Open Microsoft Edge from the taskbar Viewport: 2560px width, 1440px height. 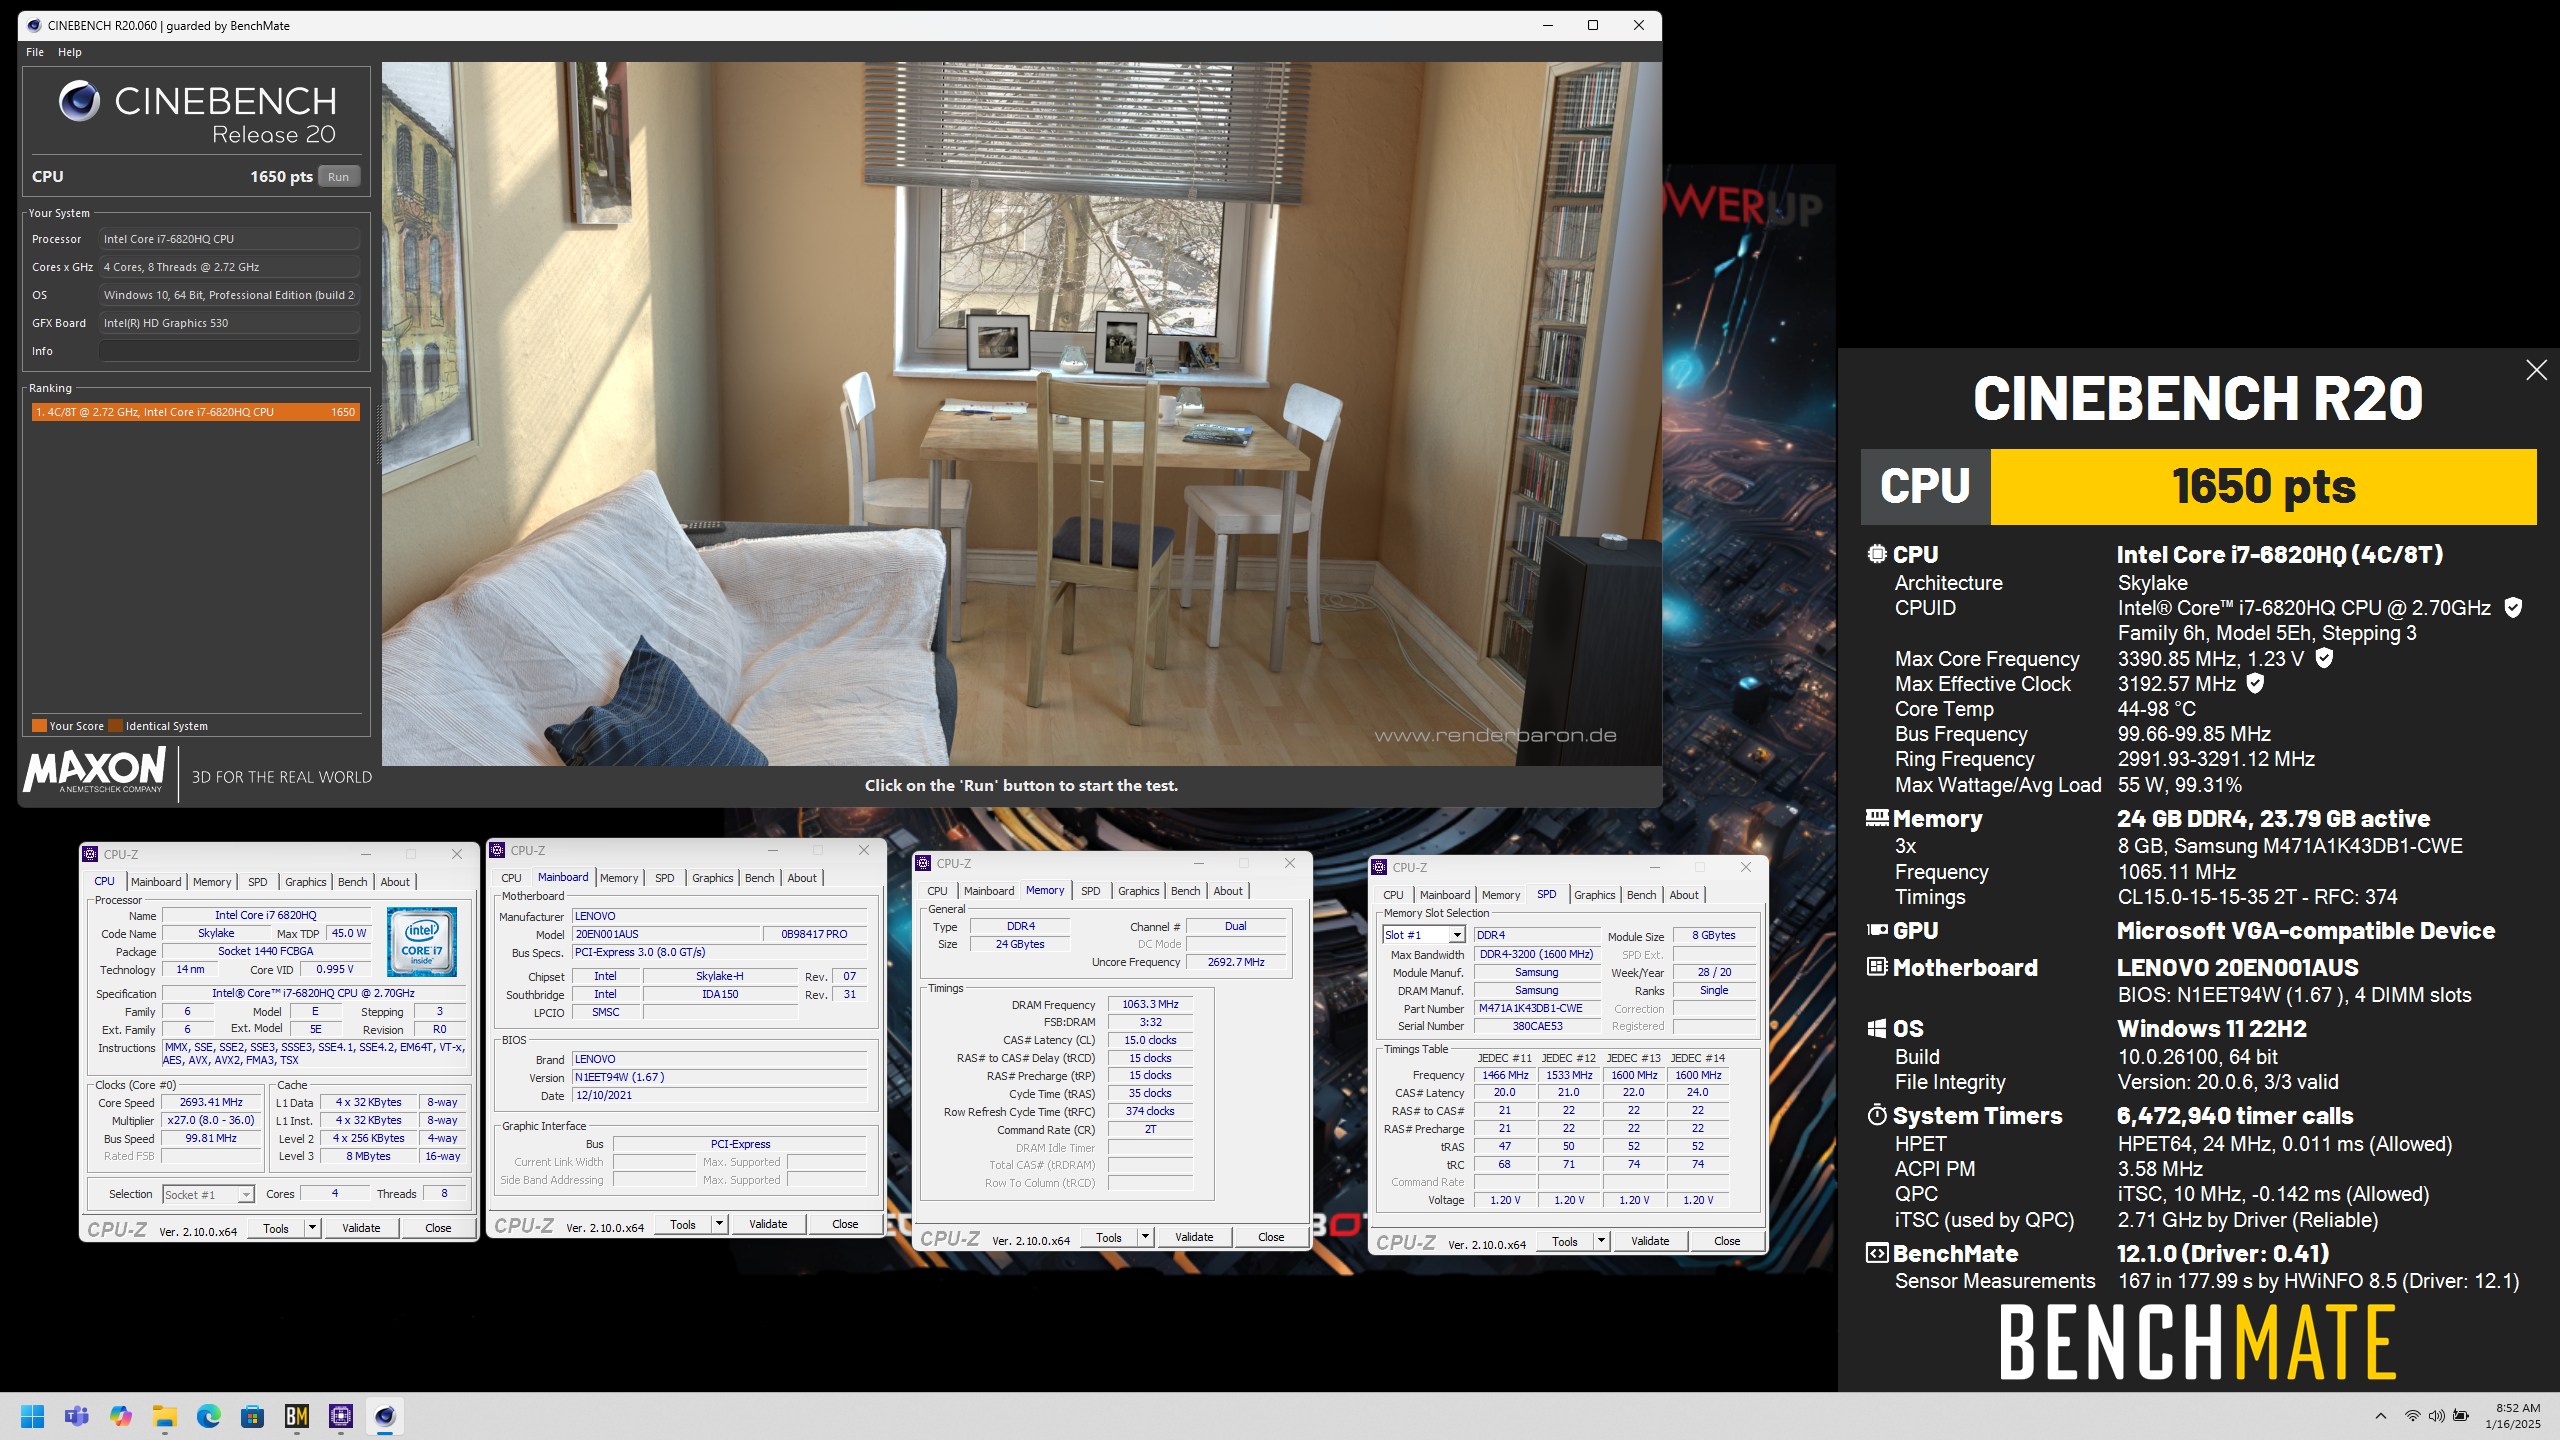[209, 1416]
